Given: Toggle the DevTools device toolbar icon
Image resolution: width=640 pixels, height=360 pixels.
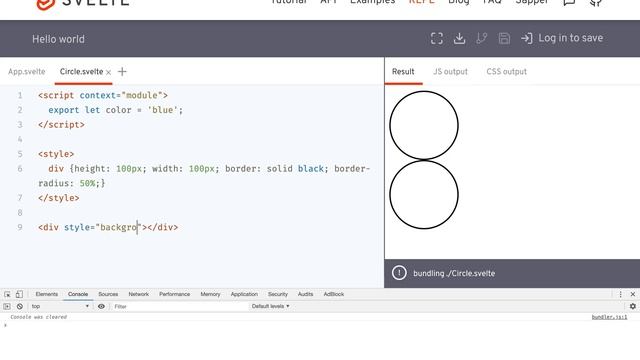Looking at the screenshot, I should coord(19,294).
